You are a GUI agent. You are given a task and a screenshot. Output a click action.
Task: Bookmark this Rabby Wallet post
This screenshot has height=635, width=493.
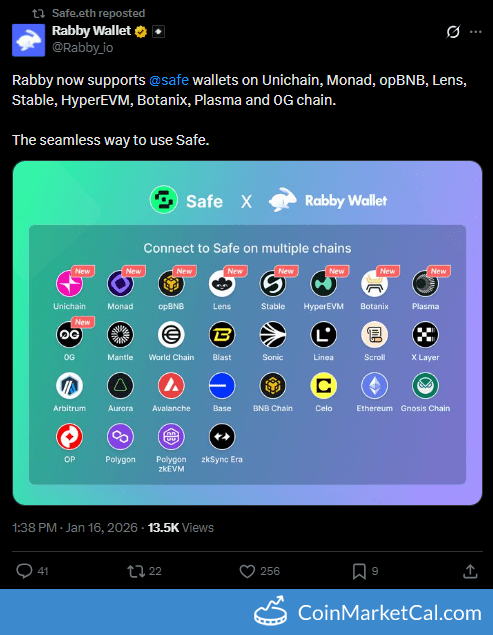tap(359, 571)
